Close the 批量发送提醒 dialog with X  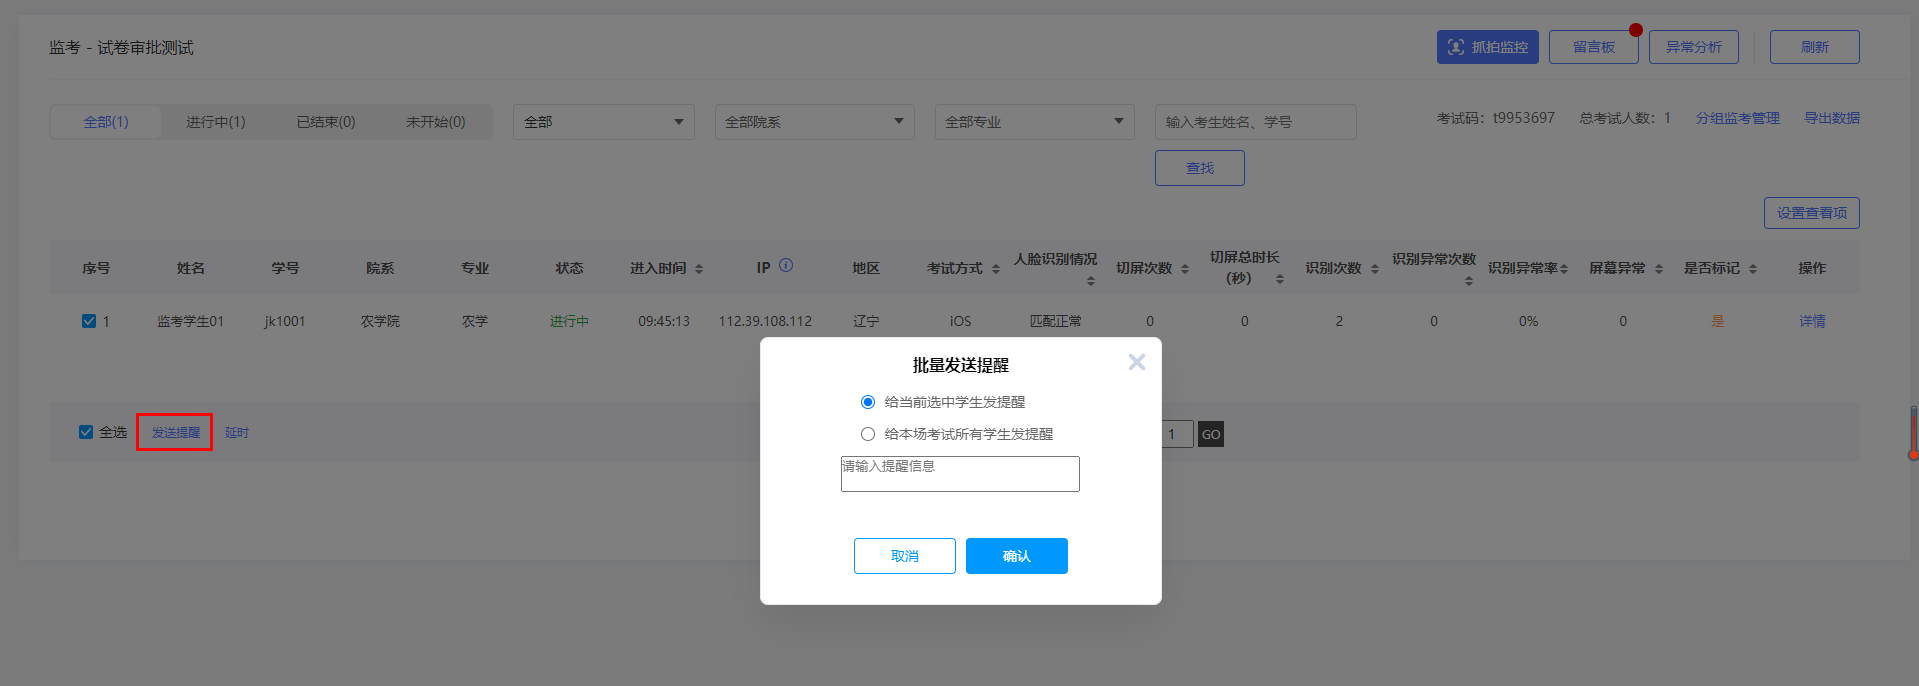tap(1136, 362)
